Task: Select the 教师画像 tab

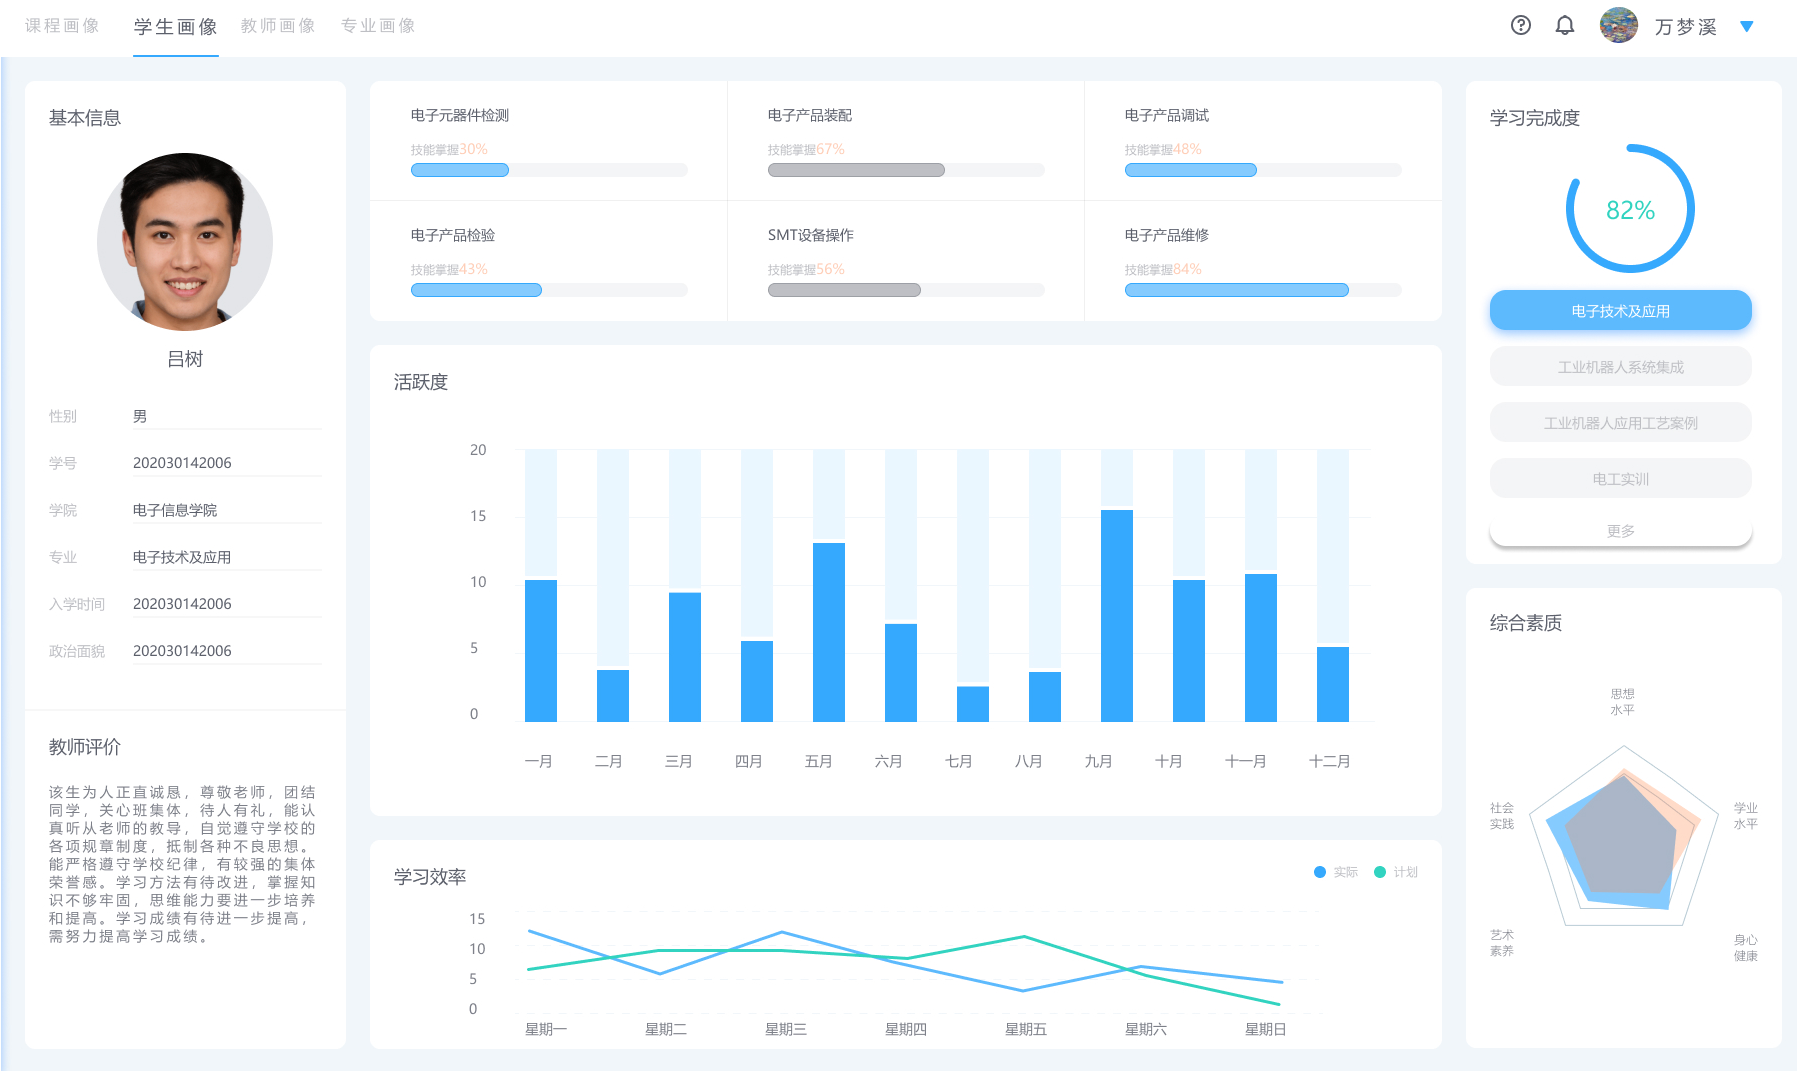Action: pyautogui.click(x=278, y=26)
